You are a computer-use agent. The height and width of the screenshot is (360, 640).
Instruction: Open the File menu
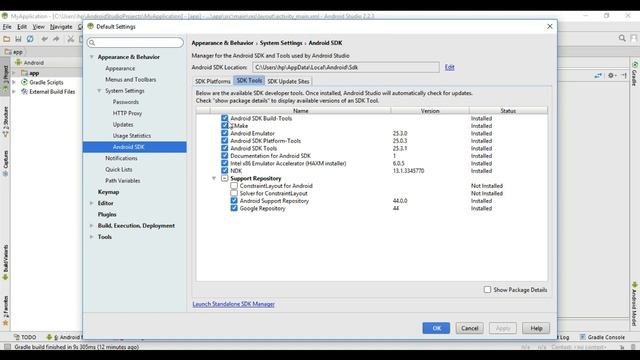tap(7, 27)
